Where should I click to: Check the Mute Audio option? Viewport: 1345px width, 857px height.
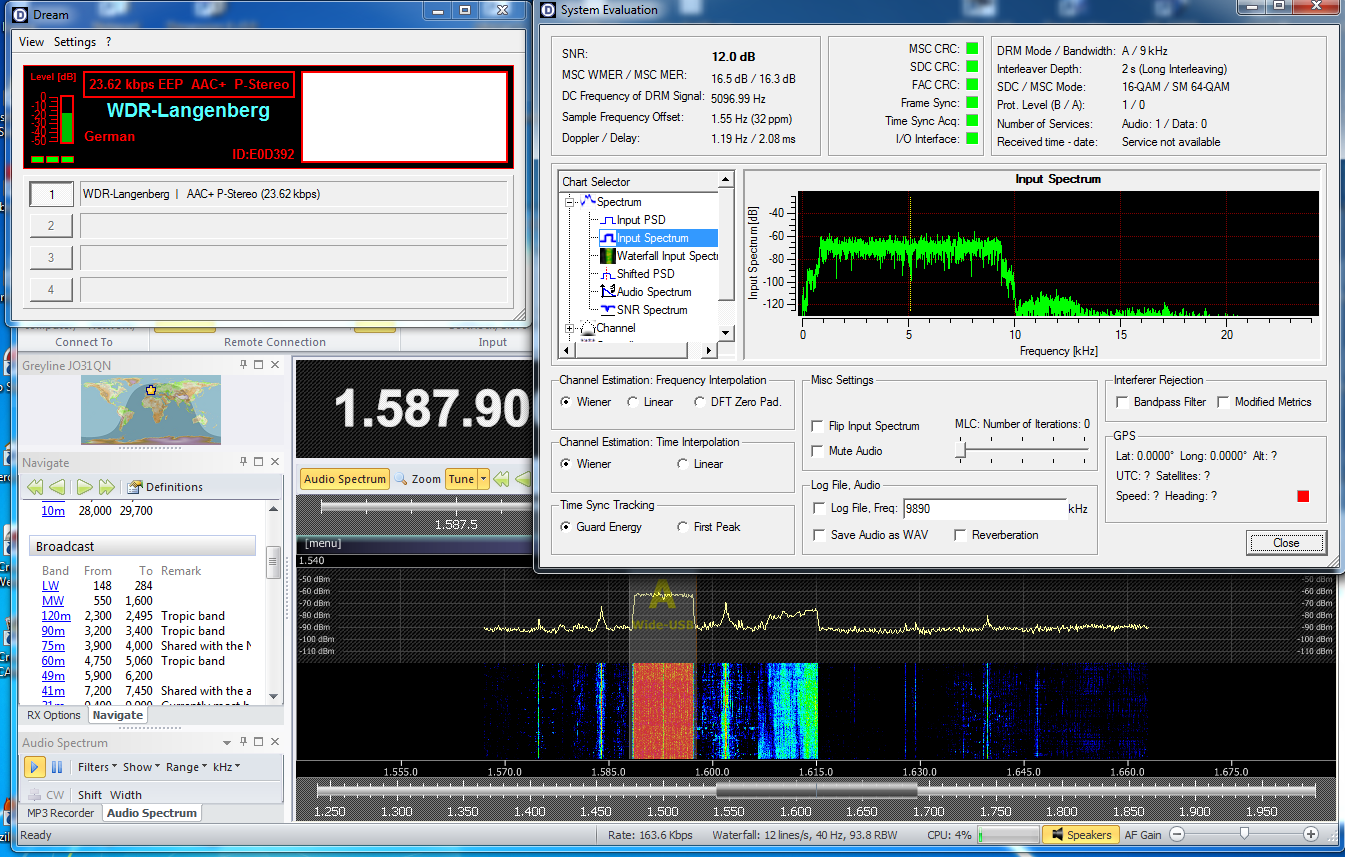(x=819, y=451)
